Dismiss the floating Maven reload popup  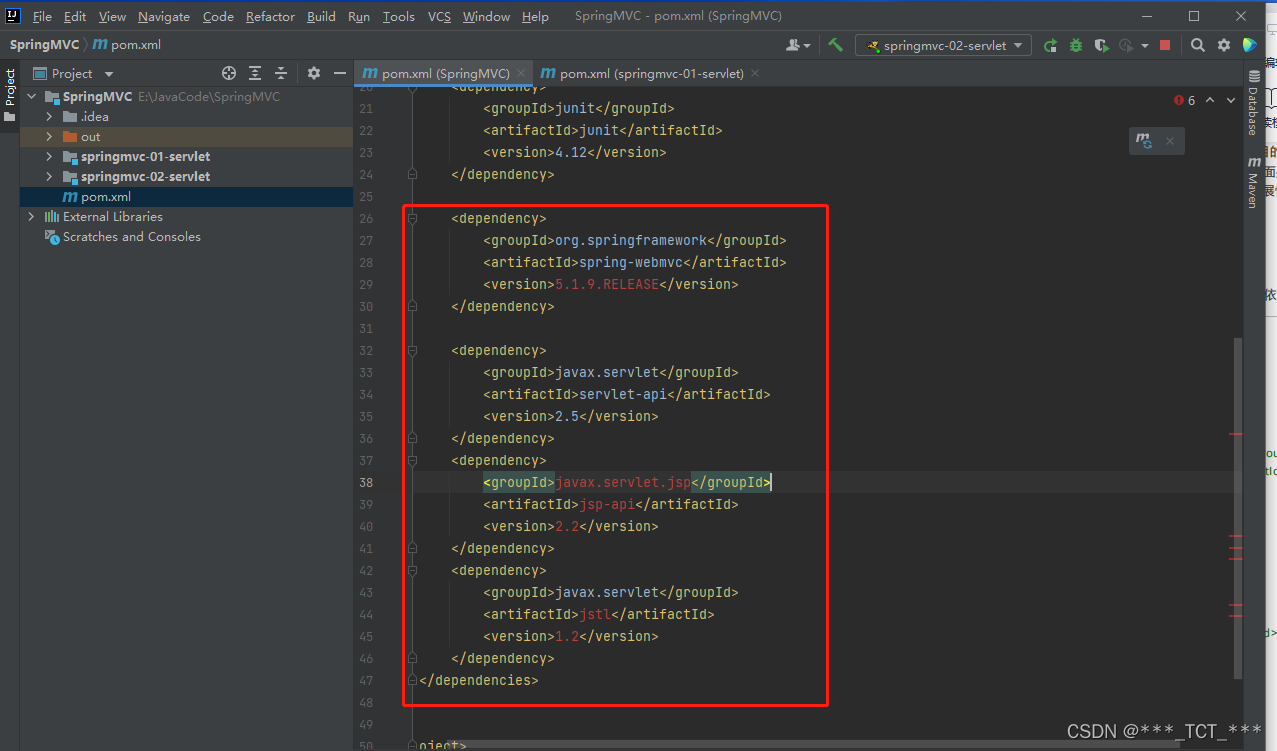pyautogui.click(x=1170, y=141)
